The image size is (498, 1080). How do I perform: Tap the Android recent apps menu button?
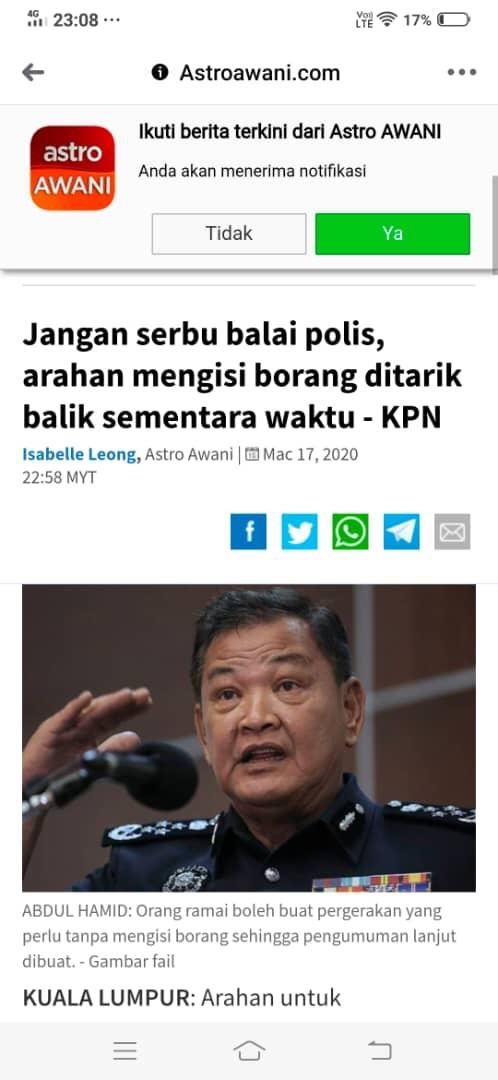pos(125,1050)
